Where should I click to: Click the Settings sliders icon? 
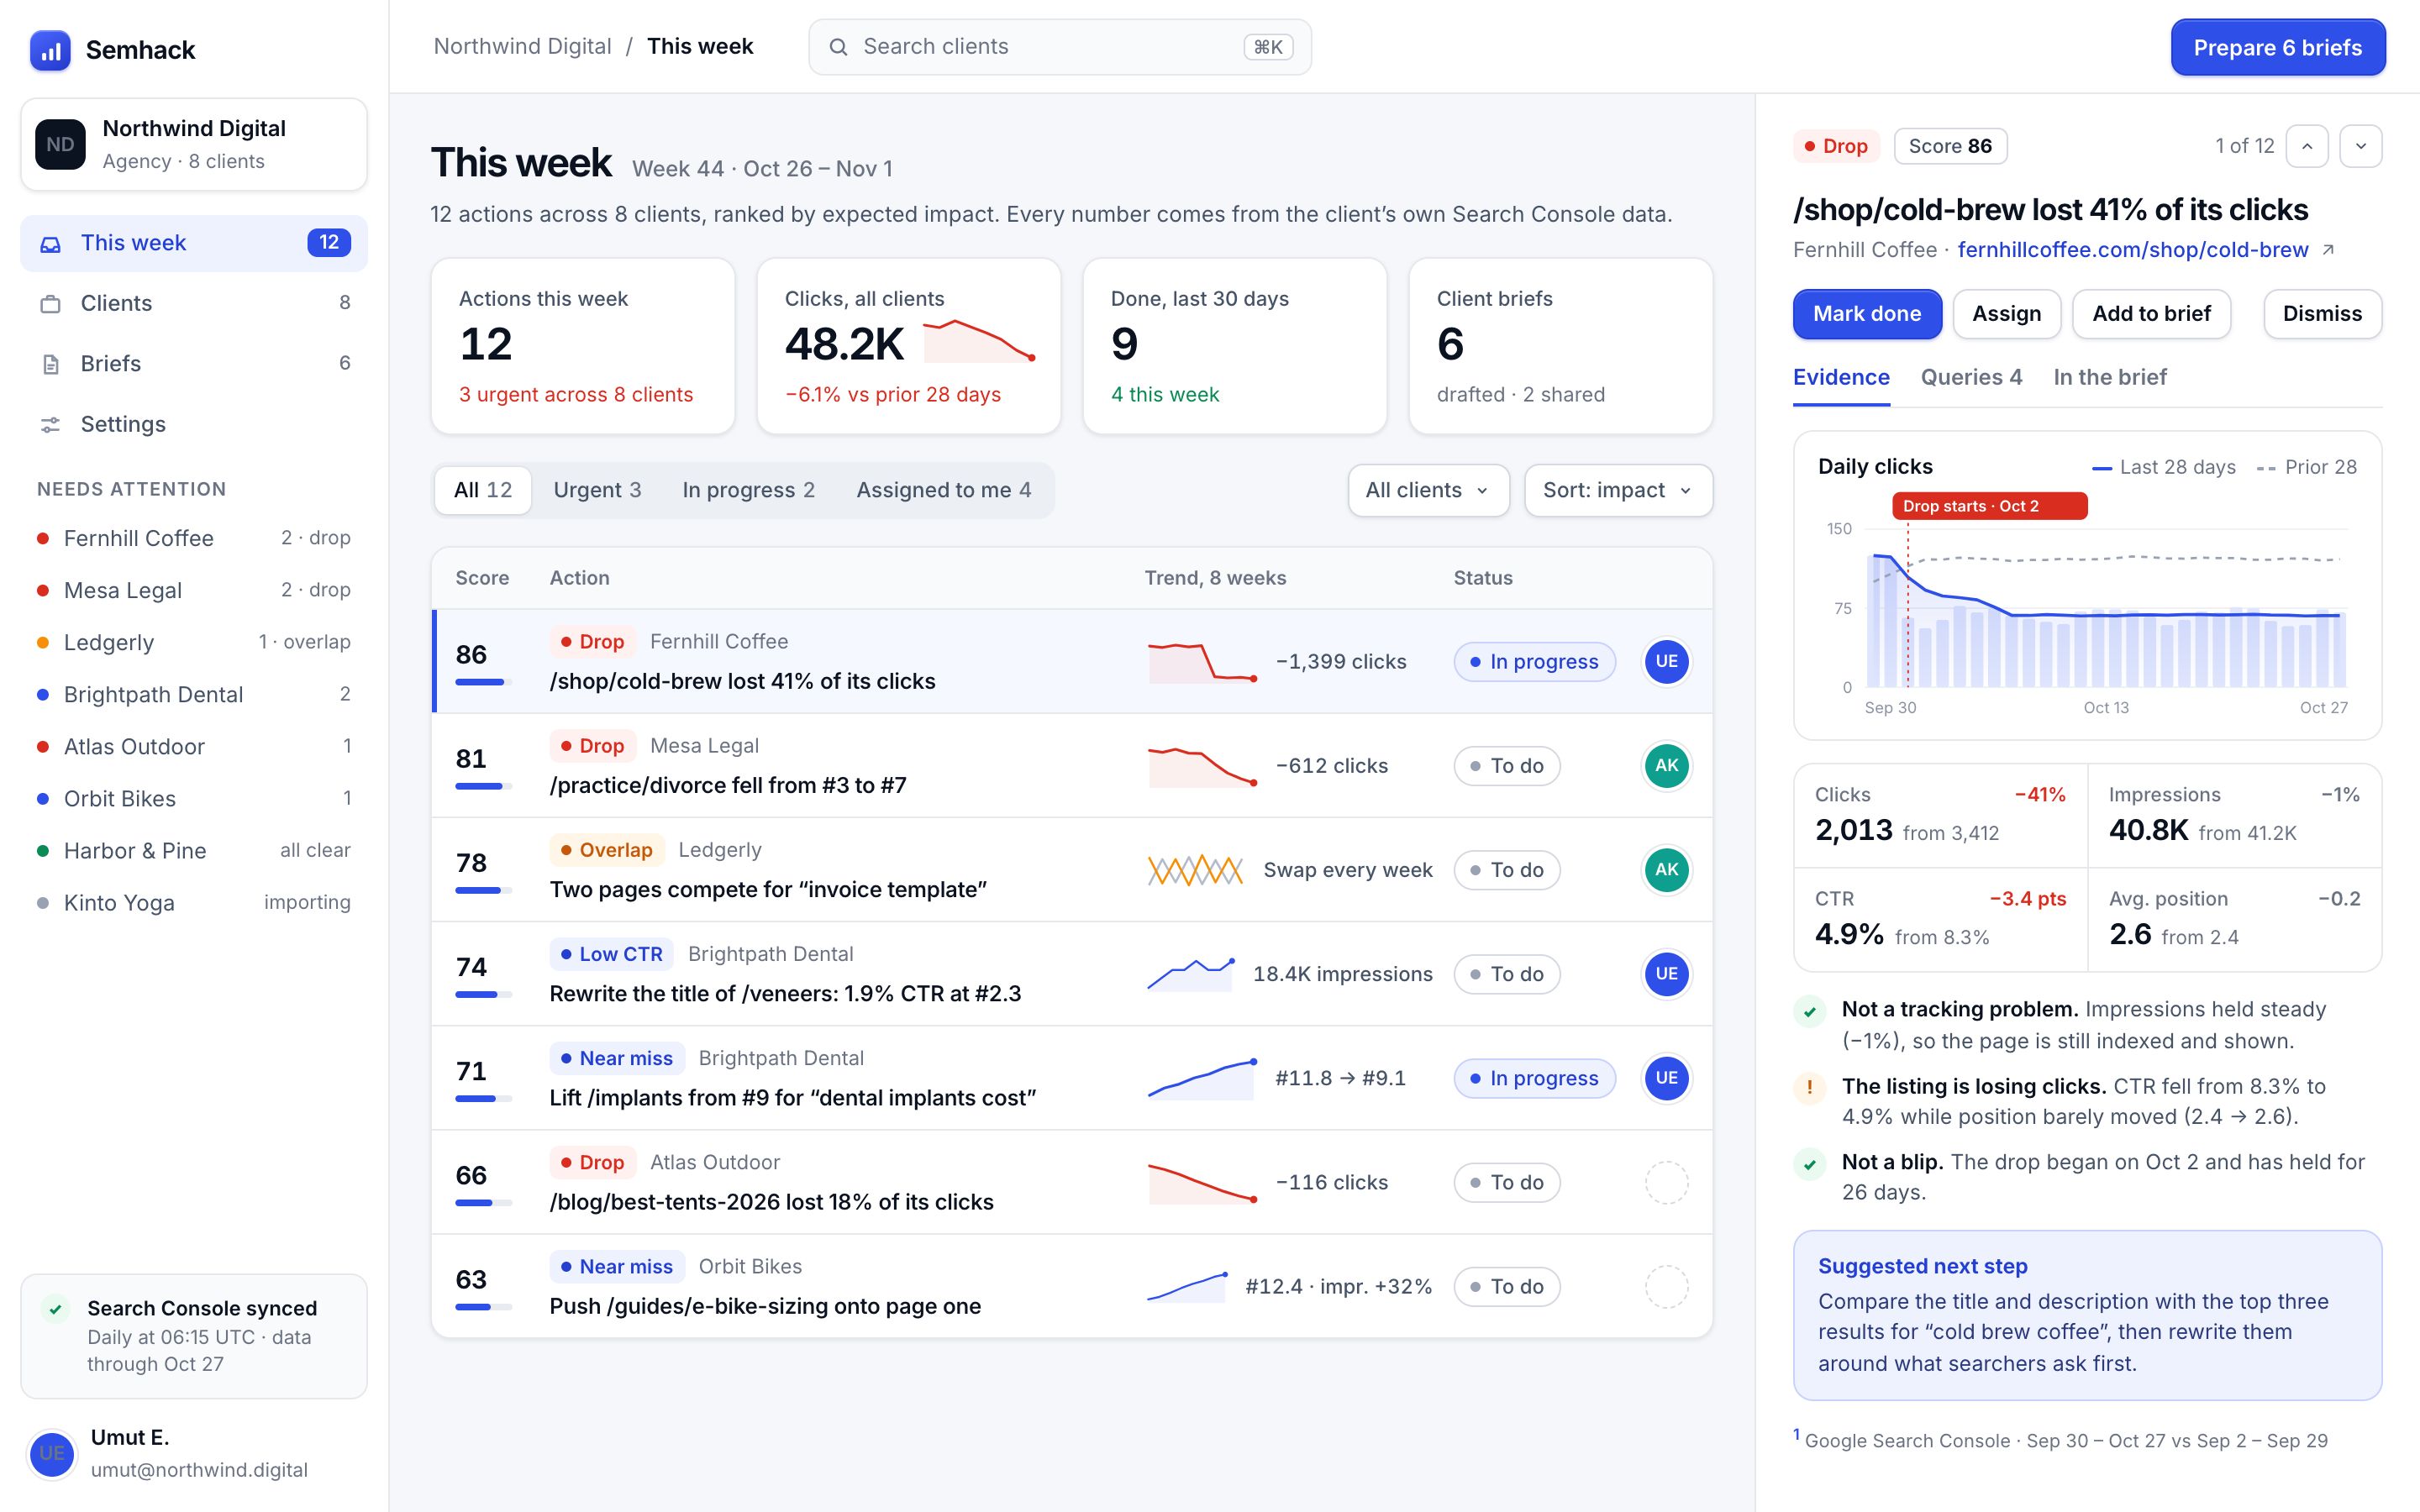click(x=50, y=425)
